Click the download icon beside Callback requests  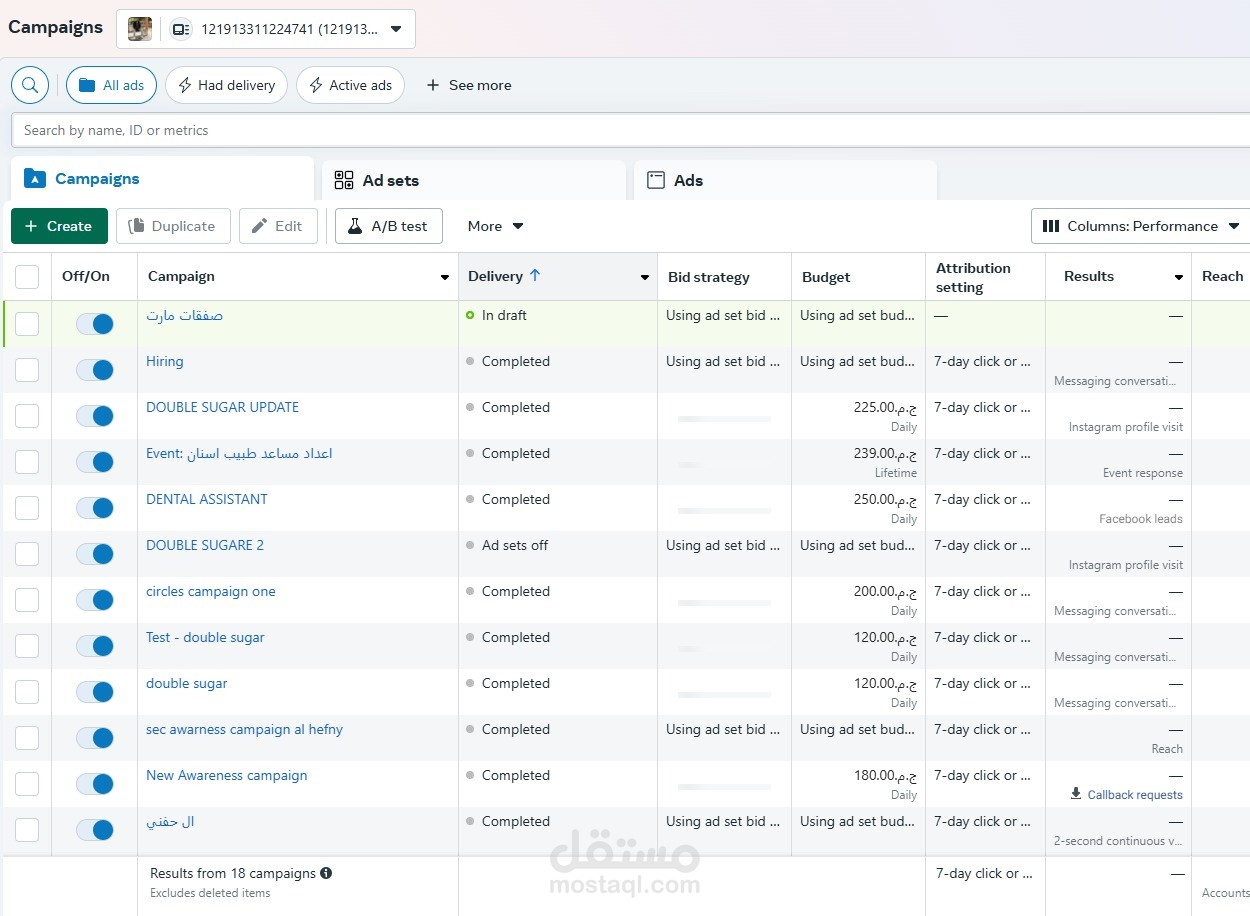(1076, 794)
